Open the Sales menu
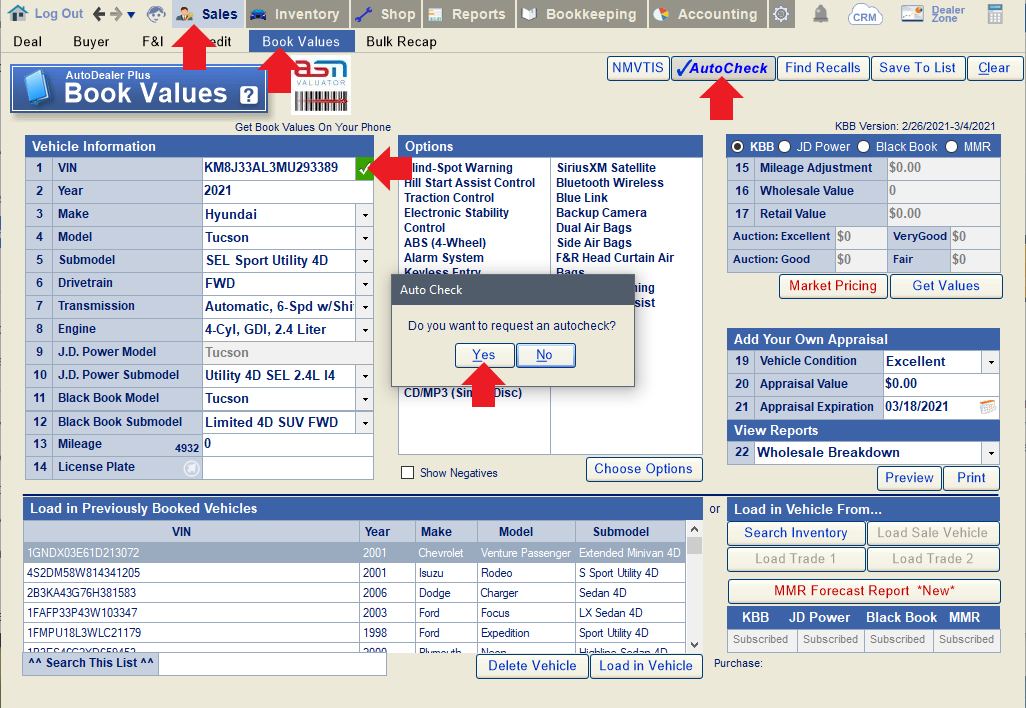1026x708 pixels. tap(207, 14)
